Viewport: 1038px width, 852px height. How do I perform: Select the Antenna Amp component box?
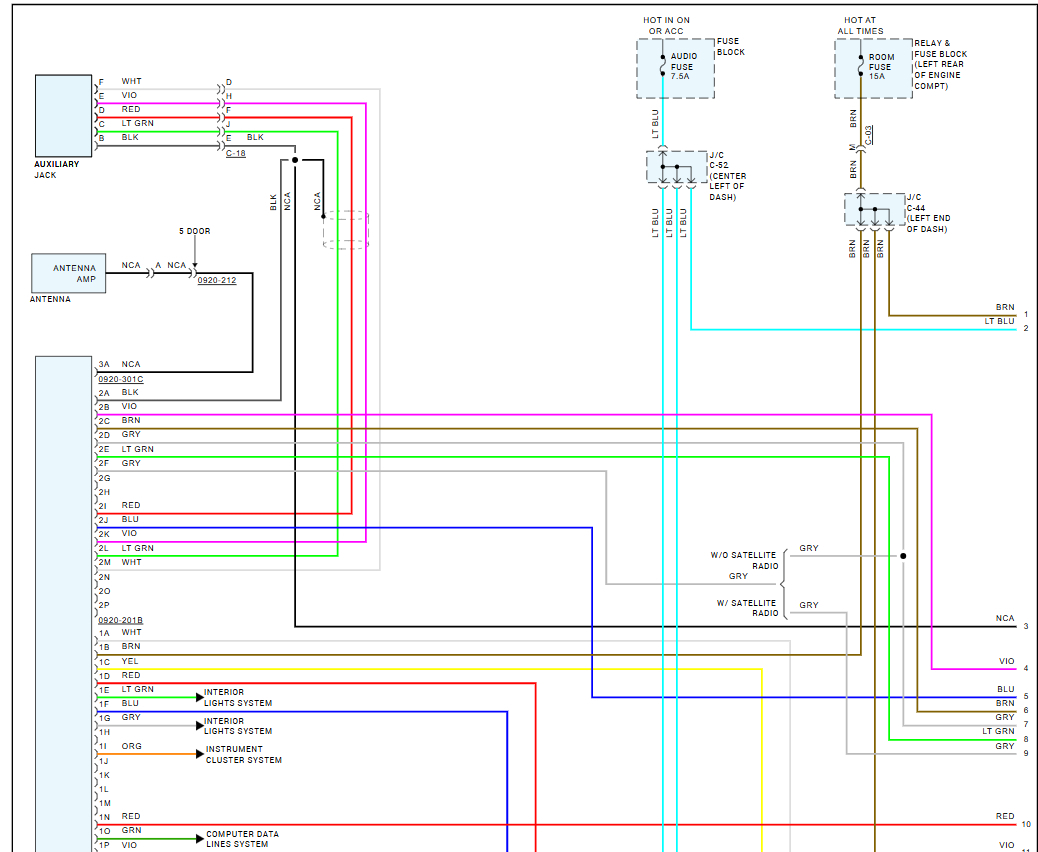coord(69,273)
